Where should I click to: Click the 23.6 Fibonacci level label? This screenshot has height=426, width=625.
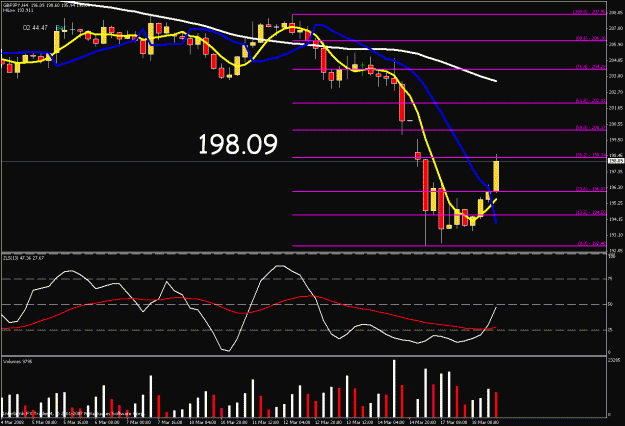(591, 189)
